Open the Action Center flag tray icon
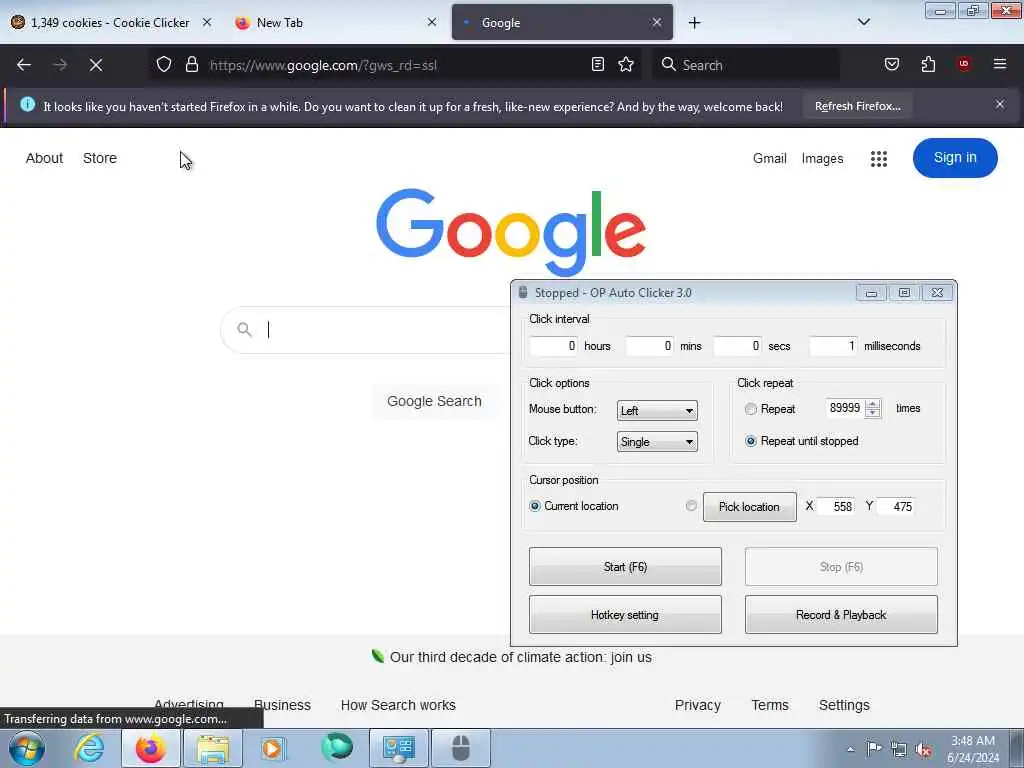 pos(874,748)
